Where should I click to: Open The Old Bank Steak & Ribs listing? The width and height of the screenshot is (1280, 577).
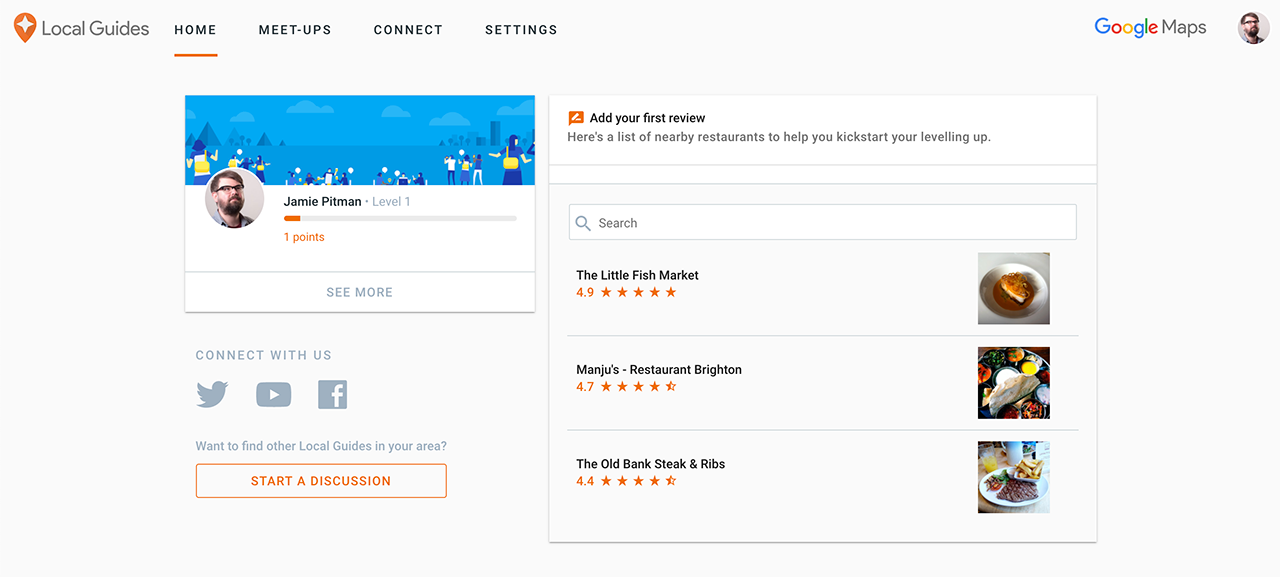[651, 463]
